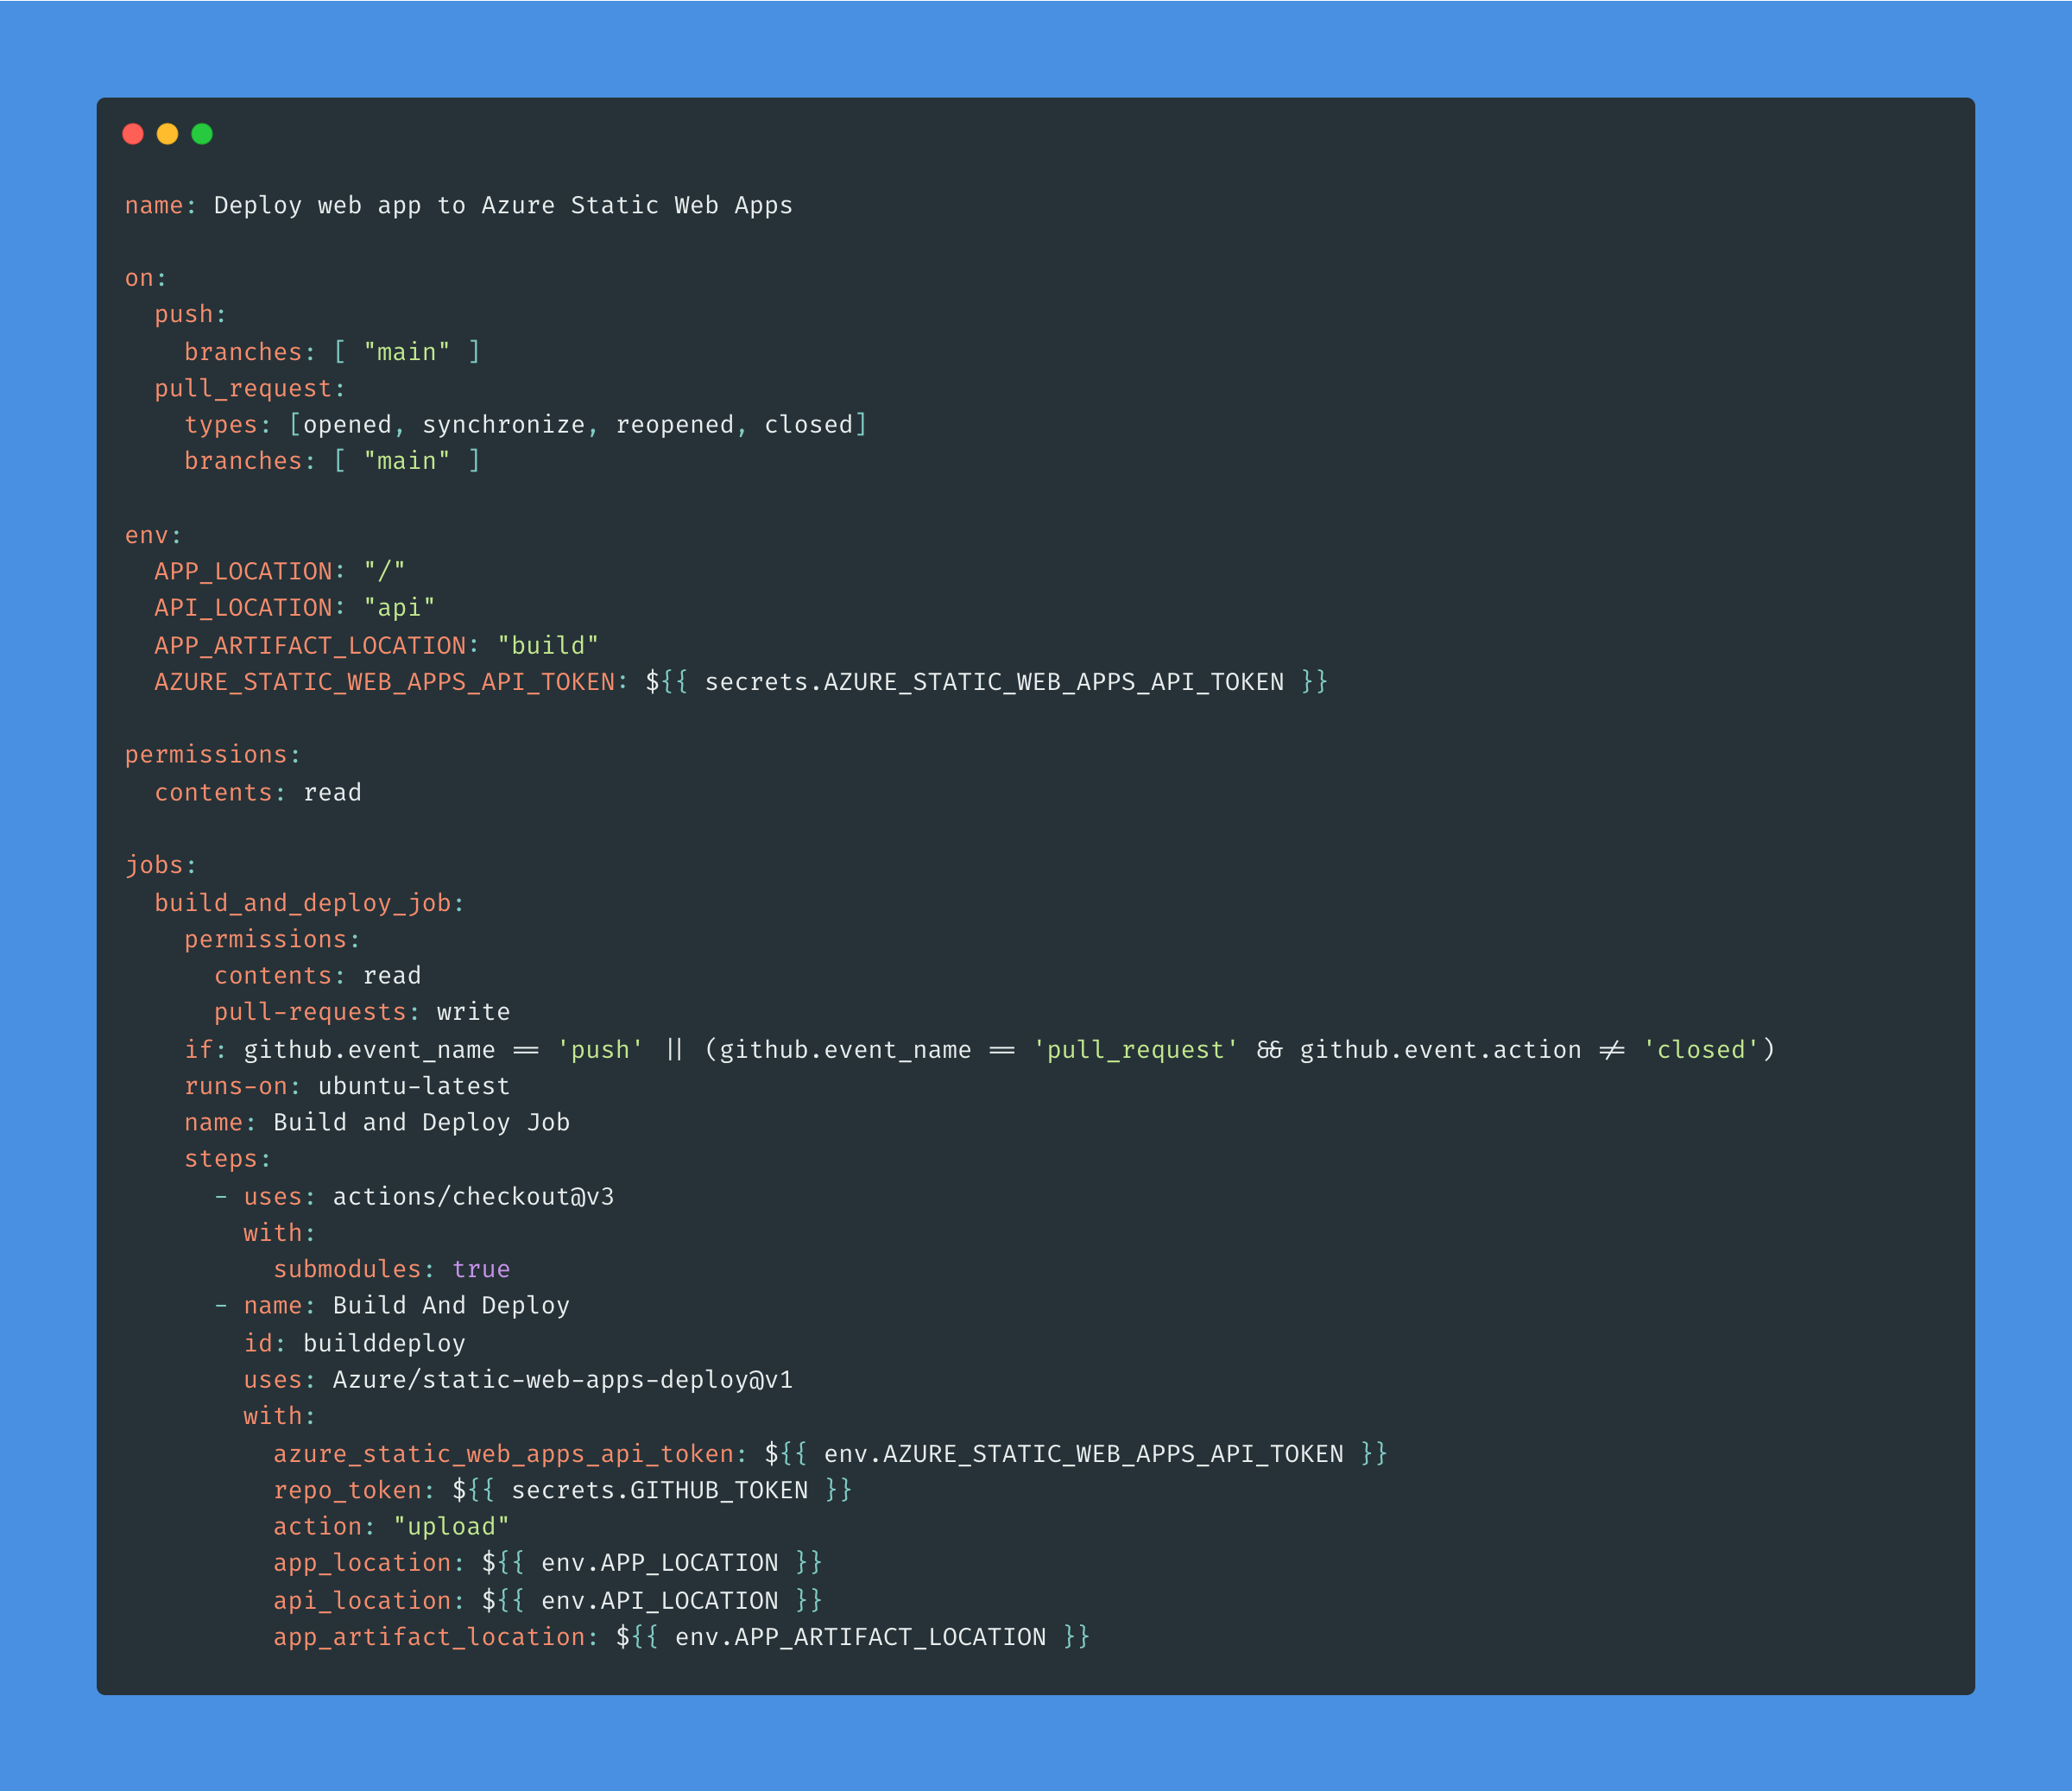This screenshot has width=2072, height=1791.
Task: Click 'synchronize' in the types list
Action: point(503,425)
